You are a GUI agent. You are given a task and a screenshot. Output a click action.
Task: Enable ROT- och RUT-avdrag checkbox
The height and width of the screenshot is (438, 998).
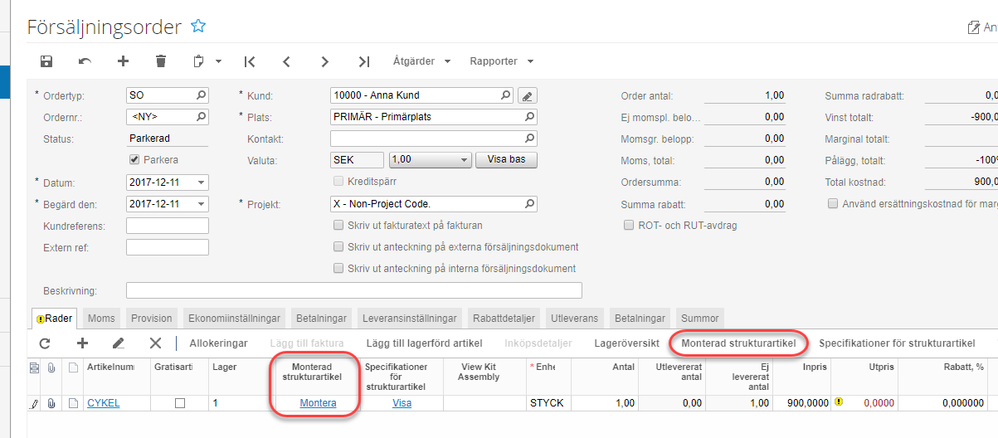pyautogui.click(x=628, y=226)
